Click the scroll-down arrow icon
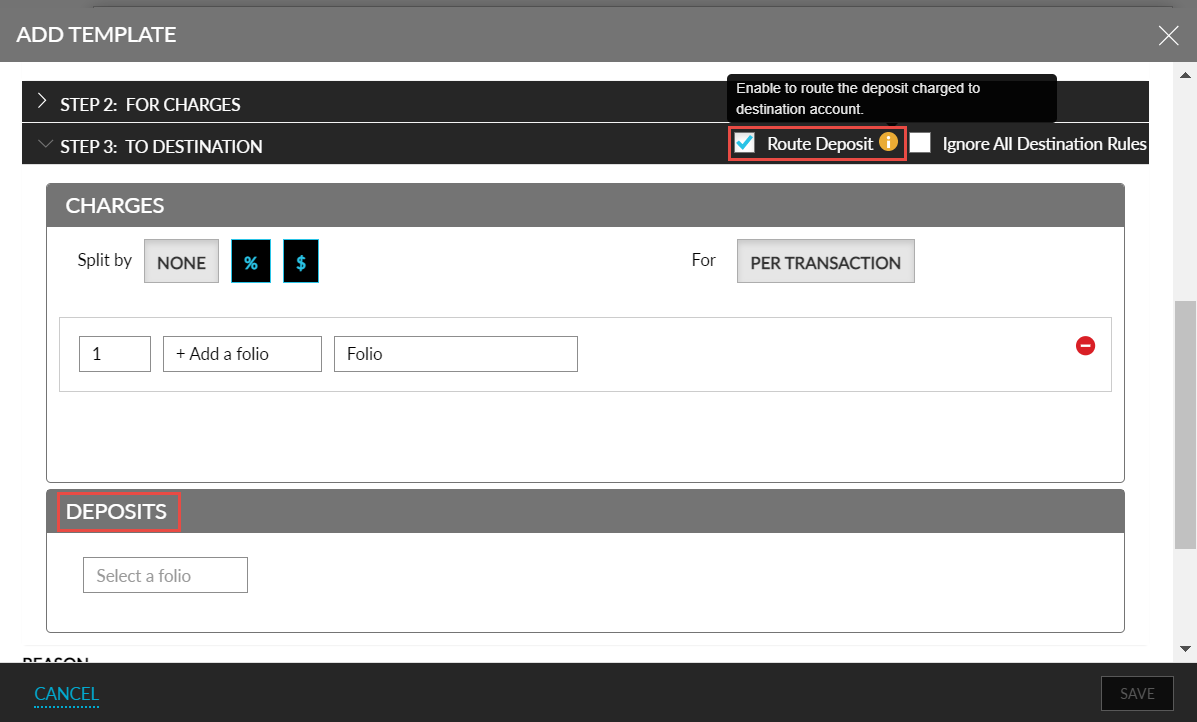This screenshot has height=722, width=1197. (1186, 648)
